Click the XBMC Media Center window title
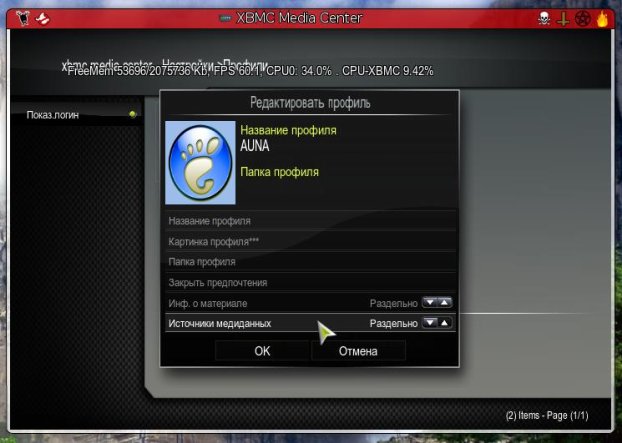 click(299, 18)
